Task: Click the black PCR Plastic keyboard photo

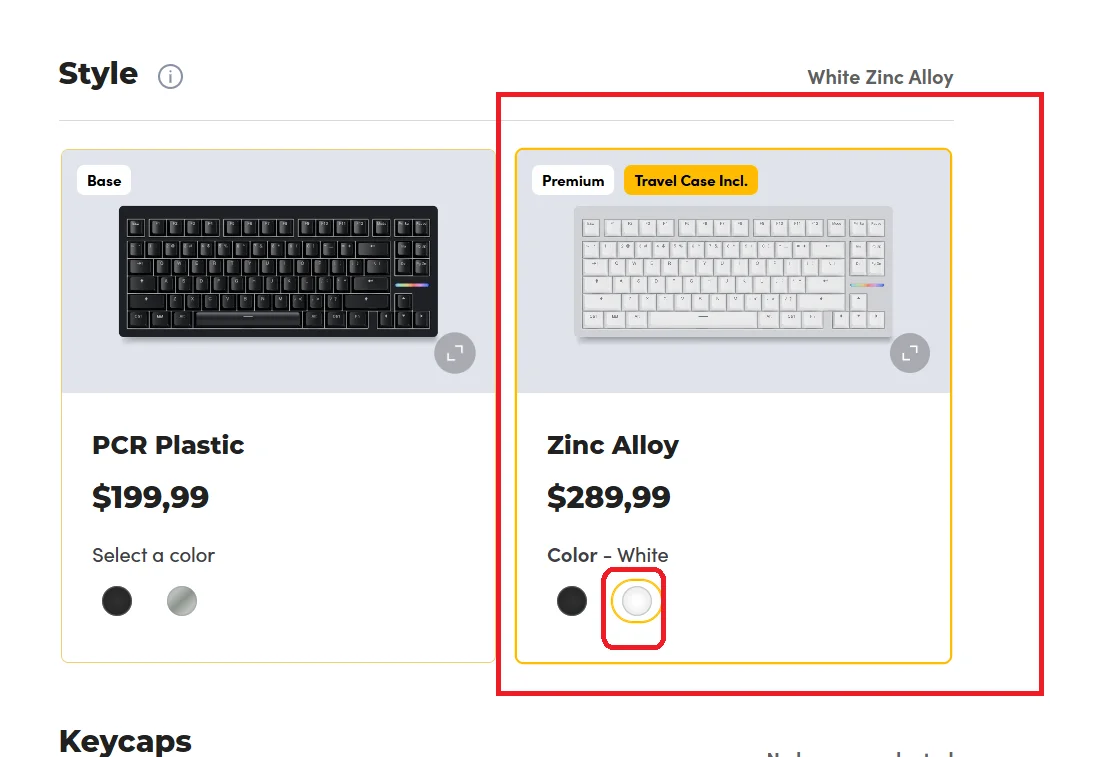Action: [278, 271]
